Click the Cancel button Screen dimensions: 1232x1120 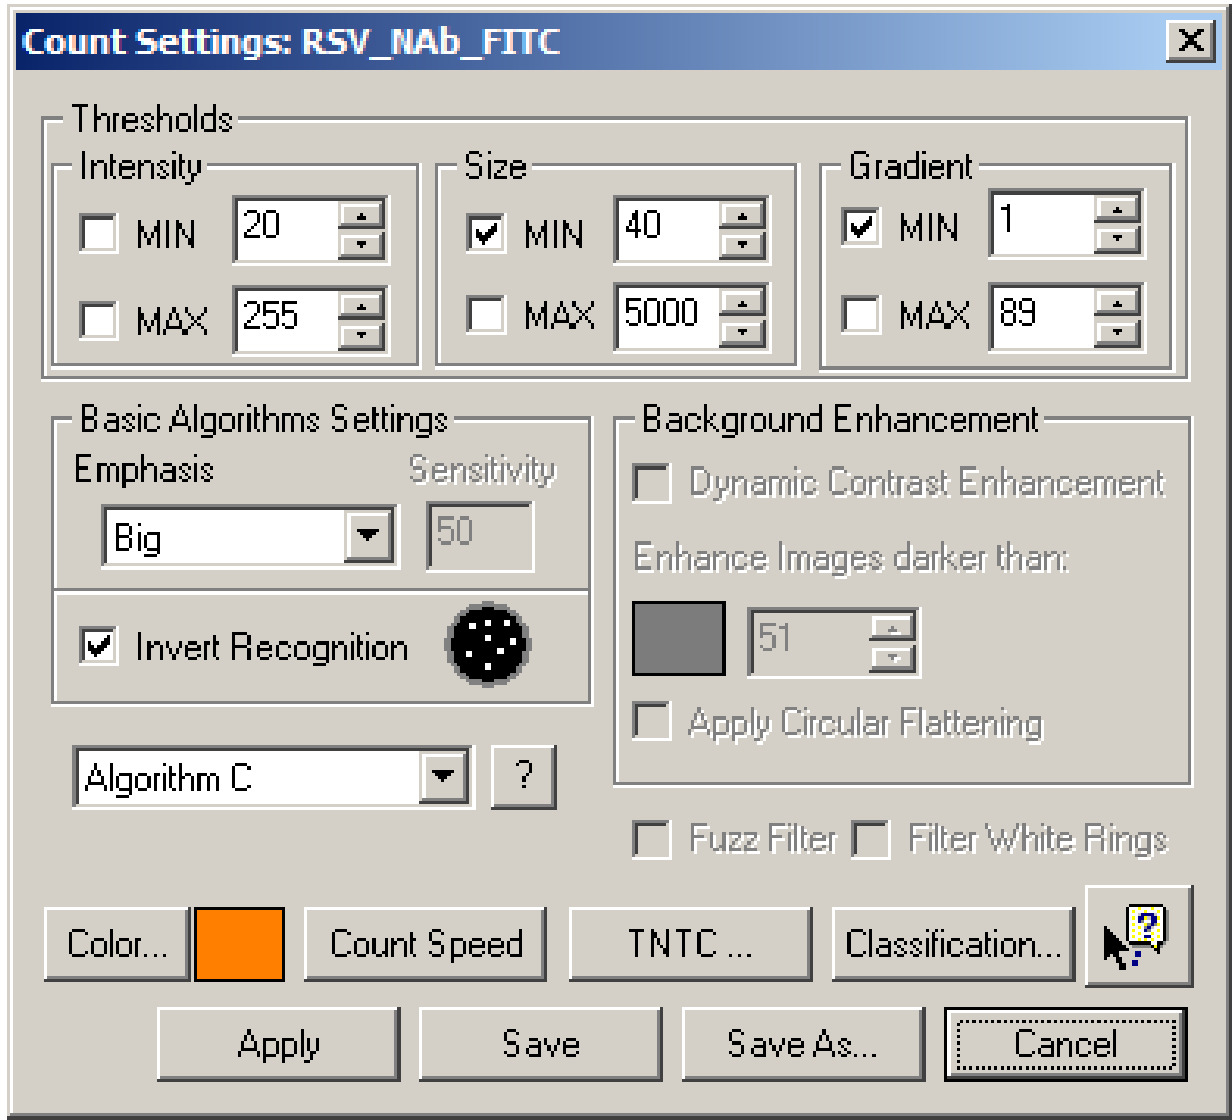point(1065,1044)
